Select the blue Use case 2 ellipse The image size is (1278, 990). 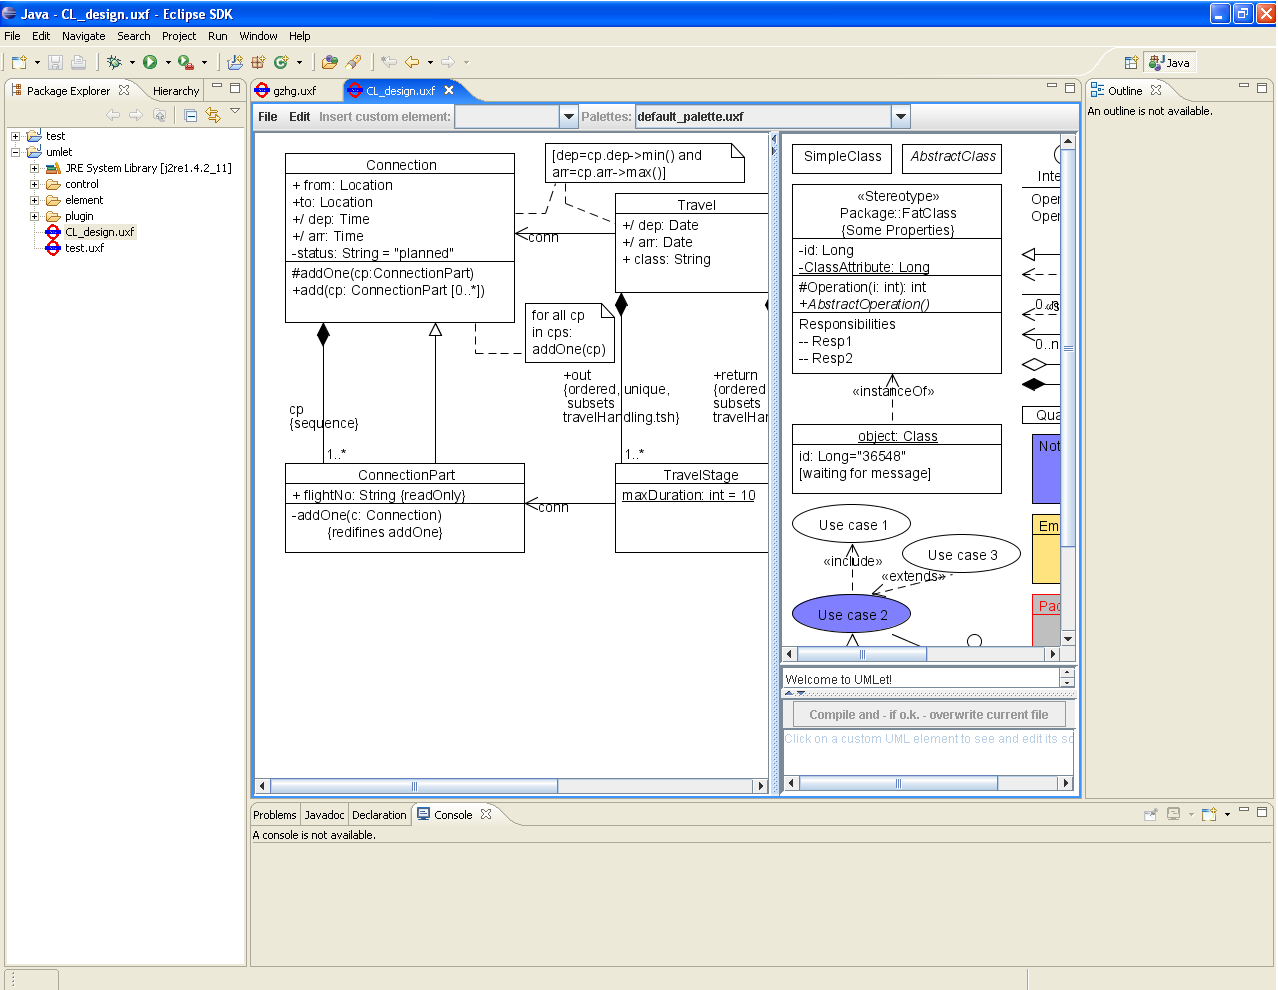pyautogui.click(x=852, y=615)
